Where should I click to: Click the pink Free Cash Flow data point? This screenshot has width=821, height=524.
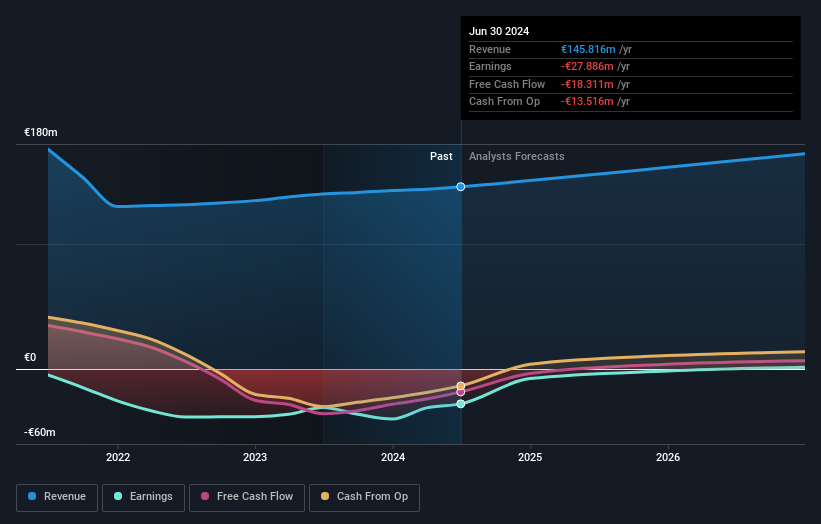tap(461, 392)
